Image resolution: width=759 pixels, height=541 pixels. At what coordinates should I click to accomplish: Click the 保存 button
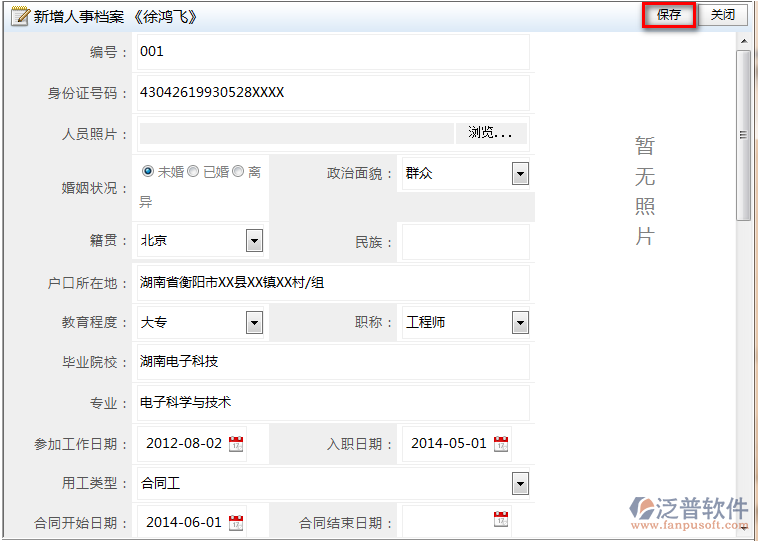[x=669, y=15]
